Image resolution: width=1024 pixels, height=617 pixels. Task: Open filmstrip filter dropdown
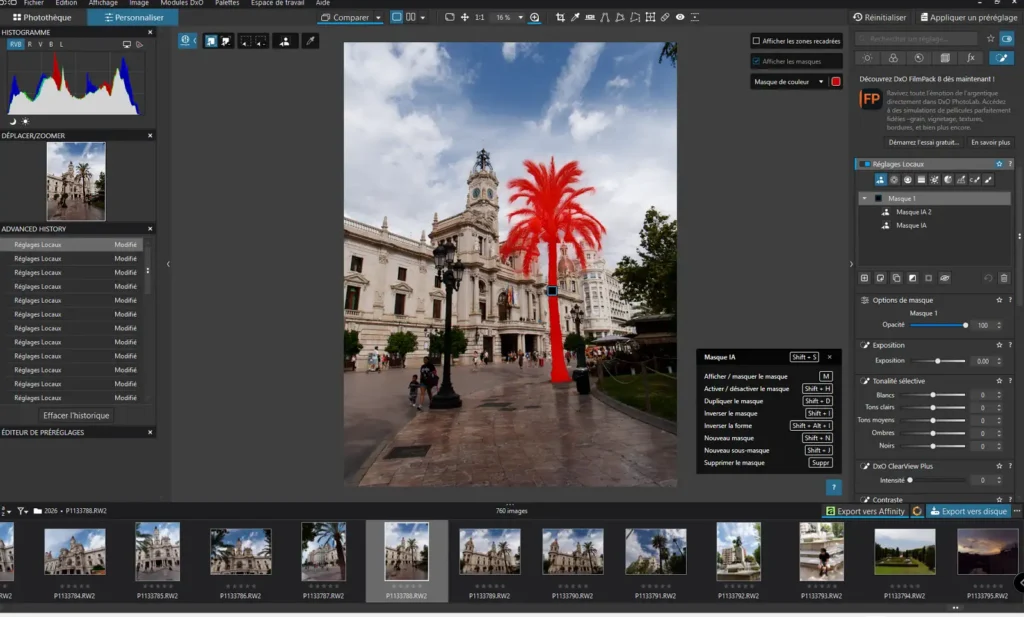pyautogui.click(x=23, y=511)
